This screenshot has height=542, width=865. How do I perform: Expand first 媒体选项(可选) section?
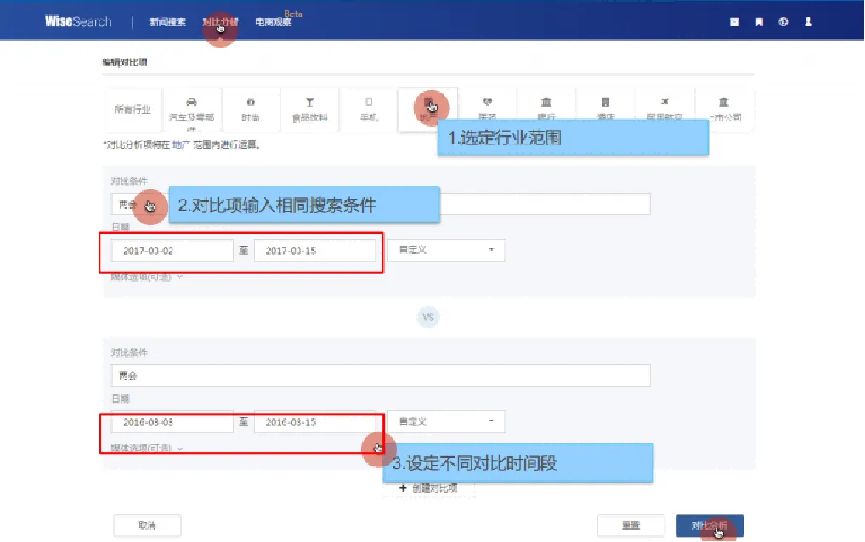[147, 277]
